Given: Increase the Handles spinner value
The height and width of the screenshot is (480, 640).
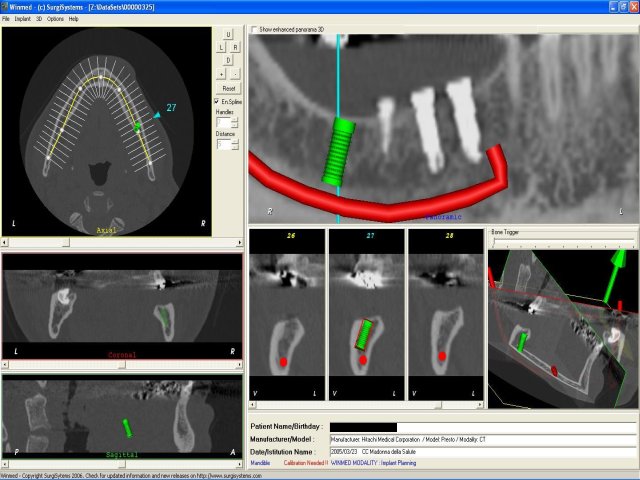Looking at the screenshot, I should 235,120.
